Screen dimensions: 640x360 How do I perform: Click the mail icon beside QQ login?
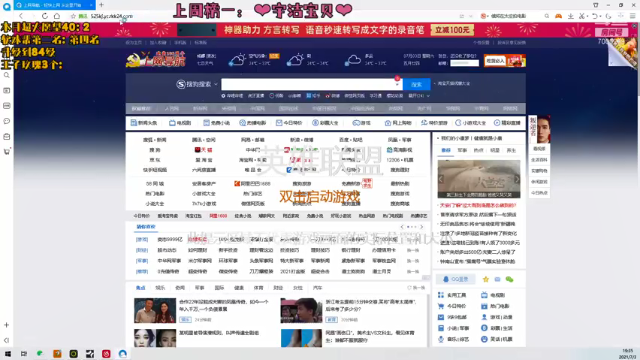(497, 279)
